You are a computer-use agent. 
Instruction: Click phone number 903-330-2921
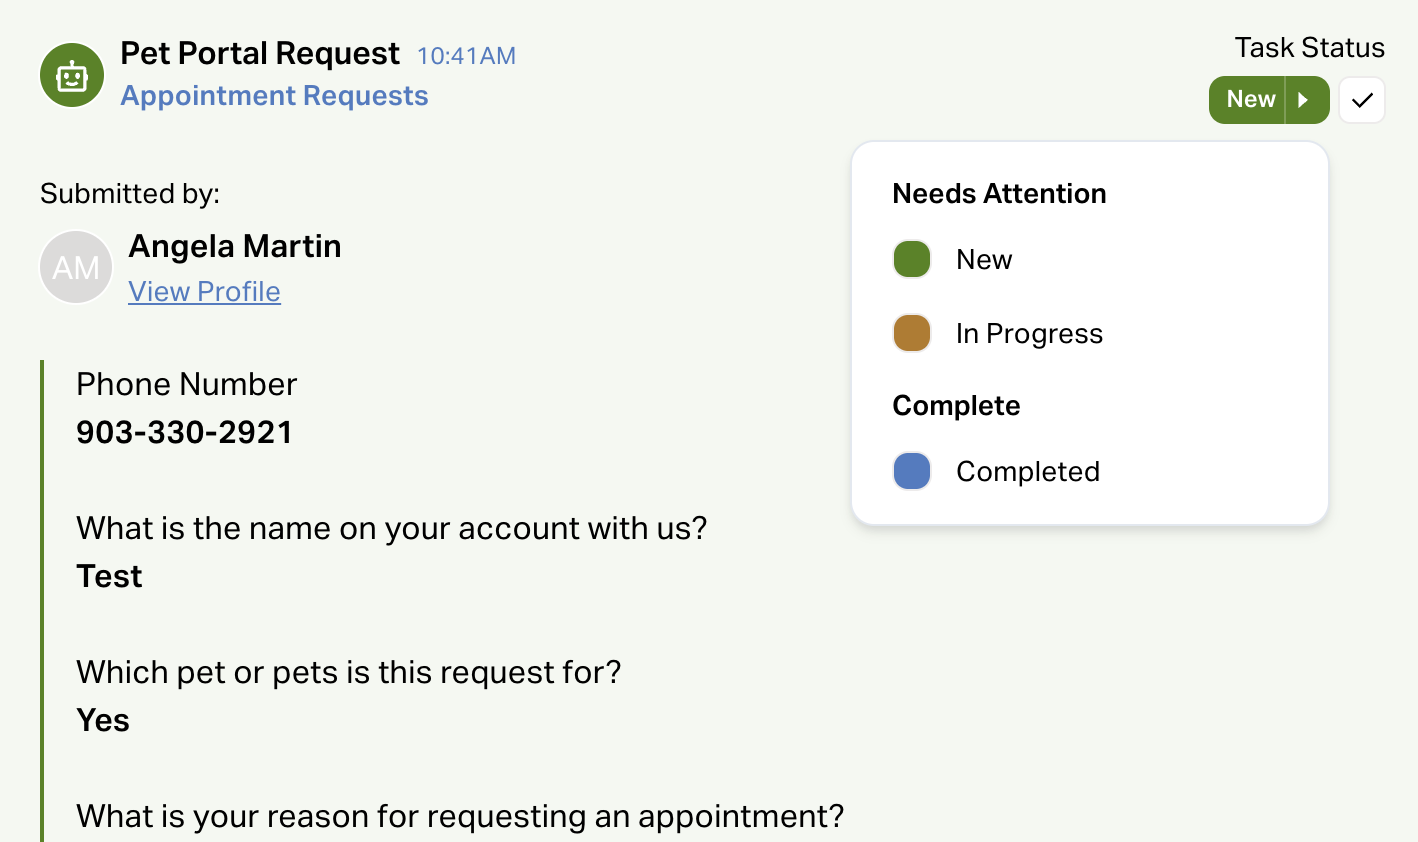click(185, 432)
